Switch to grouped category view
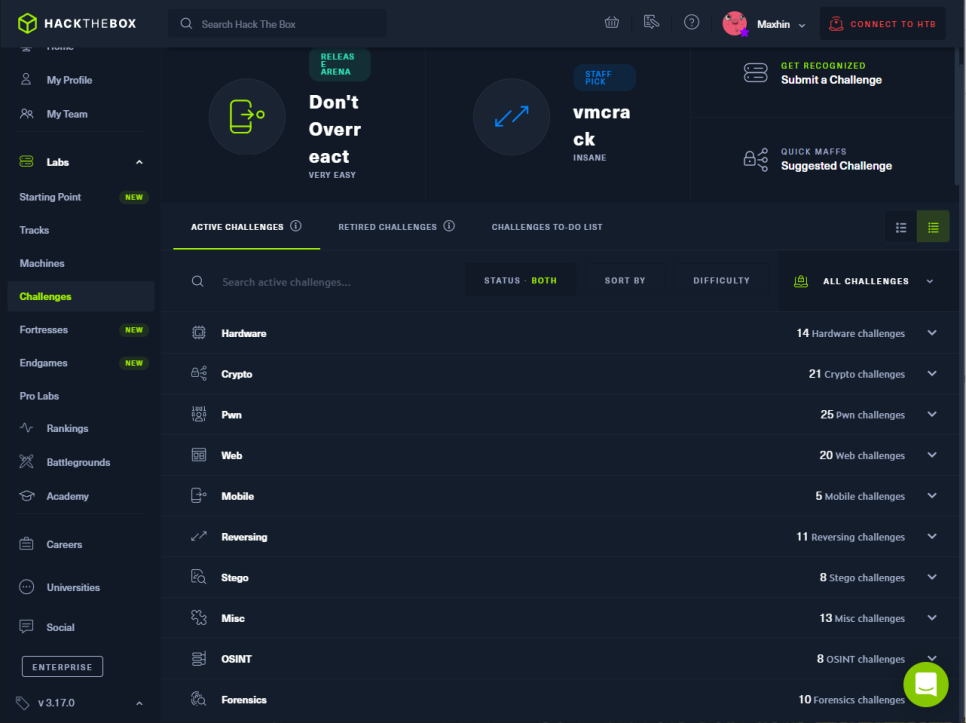 933,227
